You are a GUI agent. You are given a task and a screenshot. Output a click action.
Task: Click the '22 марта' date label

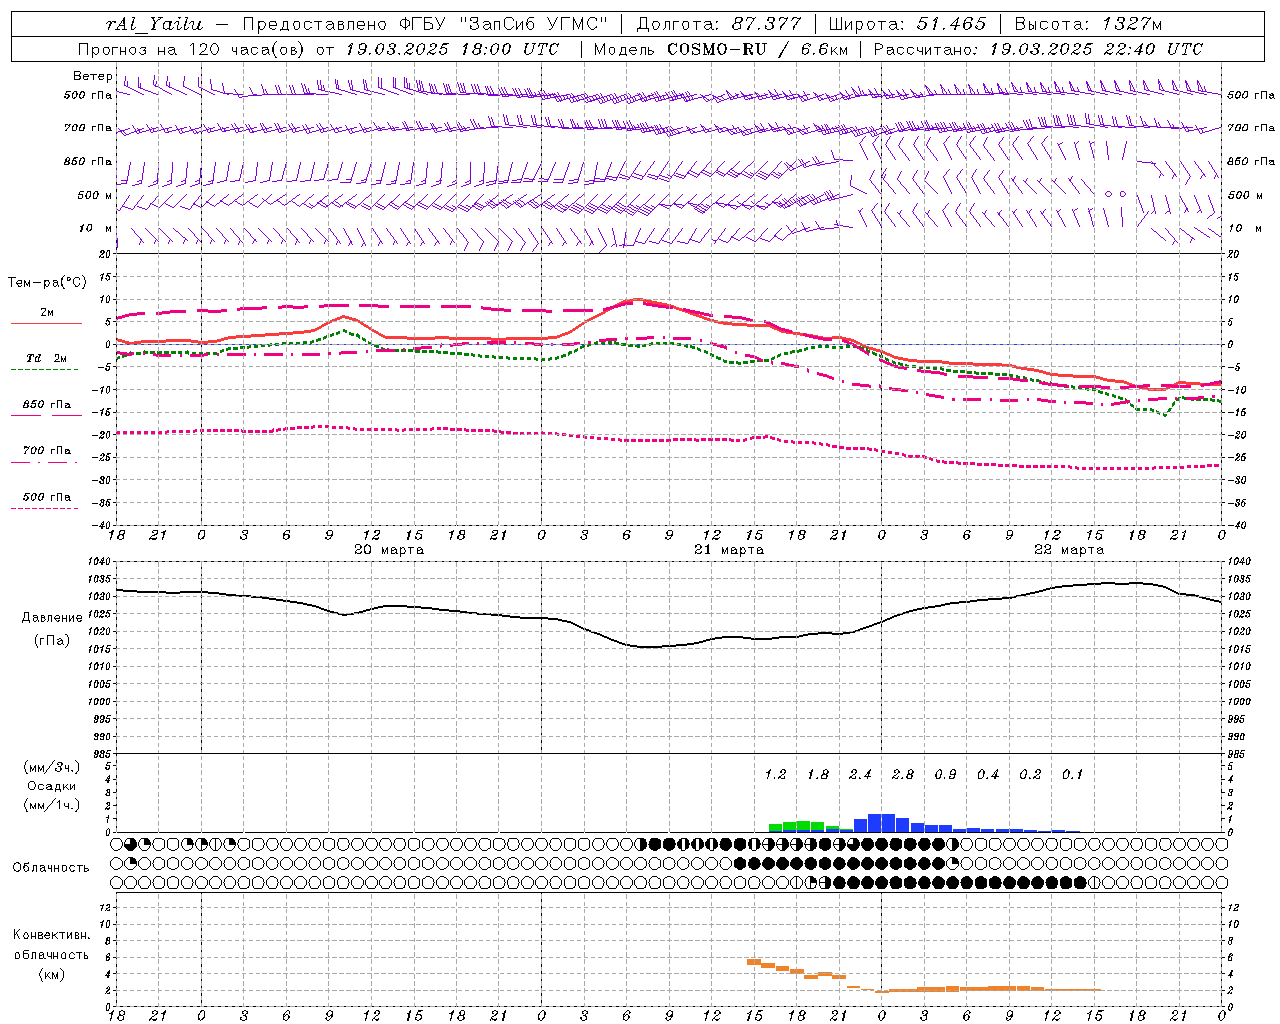(x=1069, y=550)
